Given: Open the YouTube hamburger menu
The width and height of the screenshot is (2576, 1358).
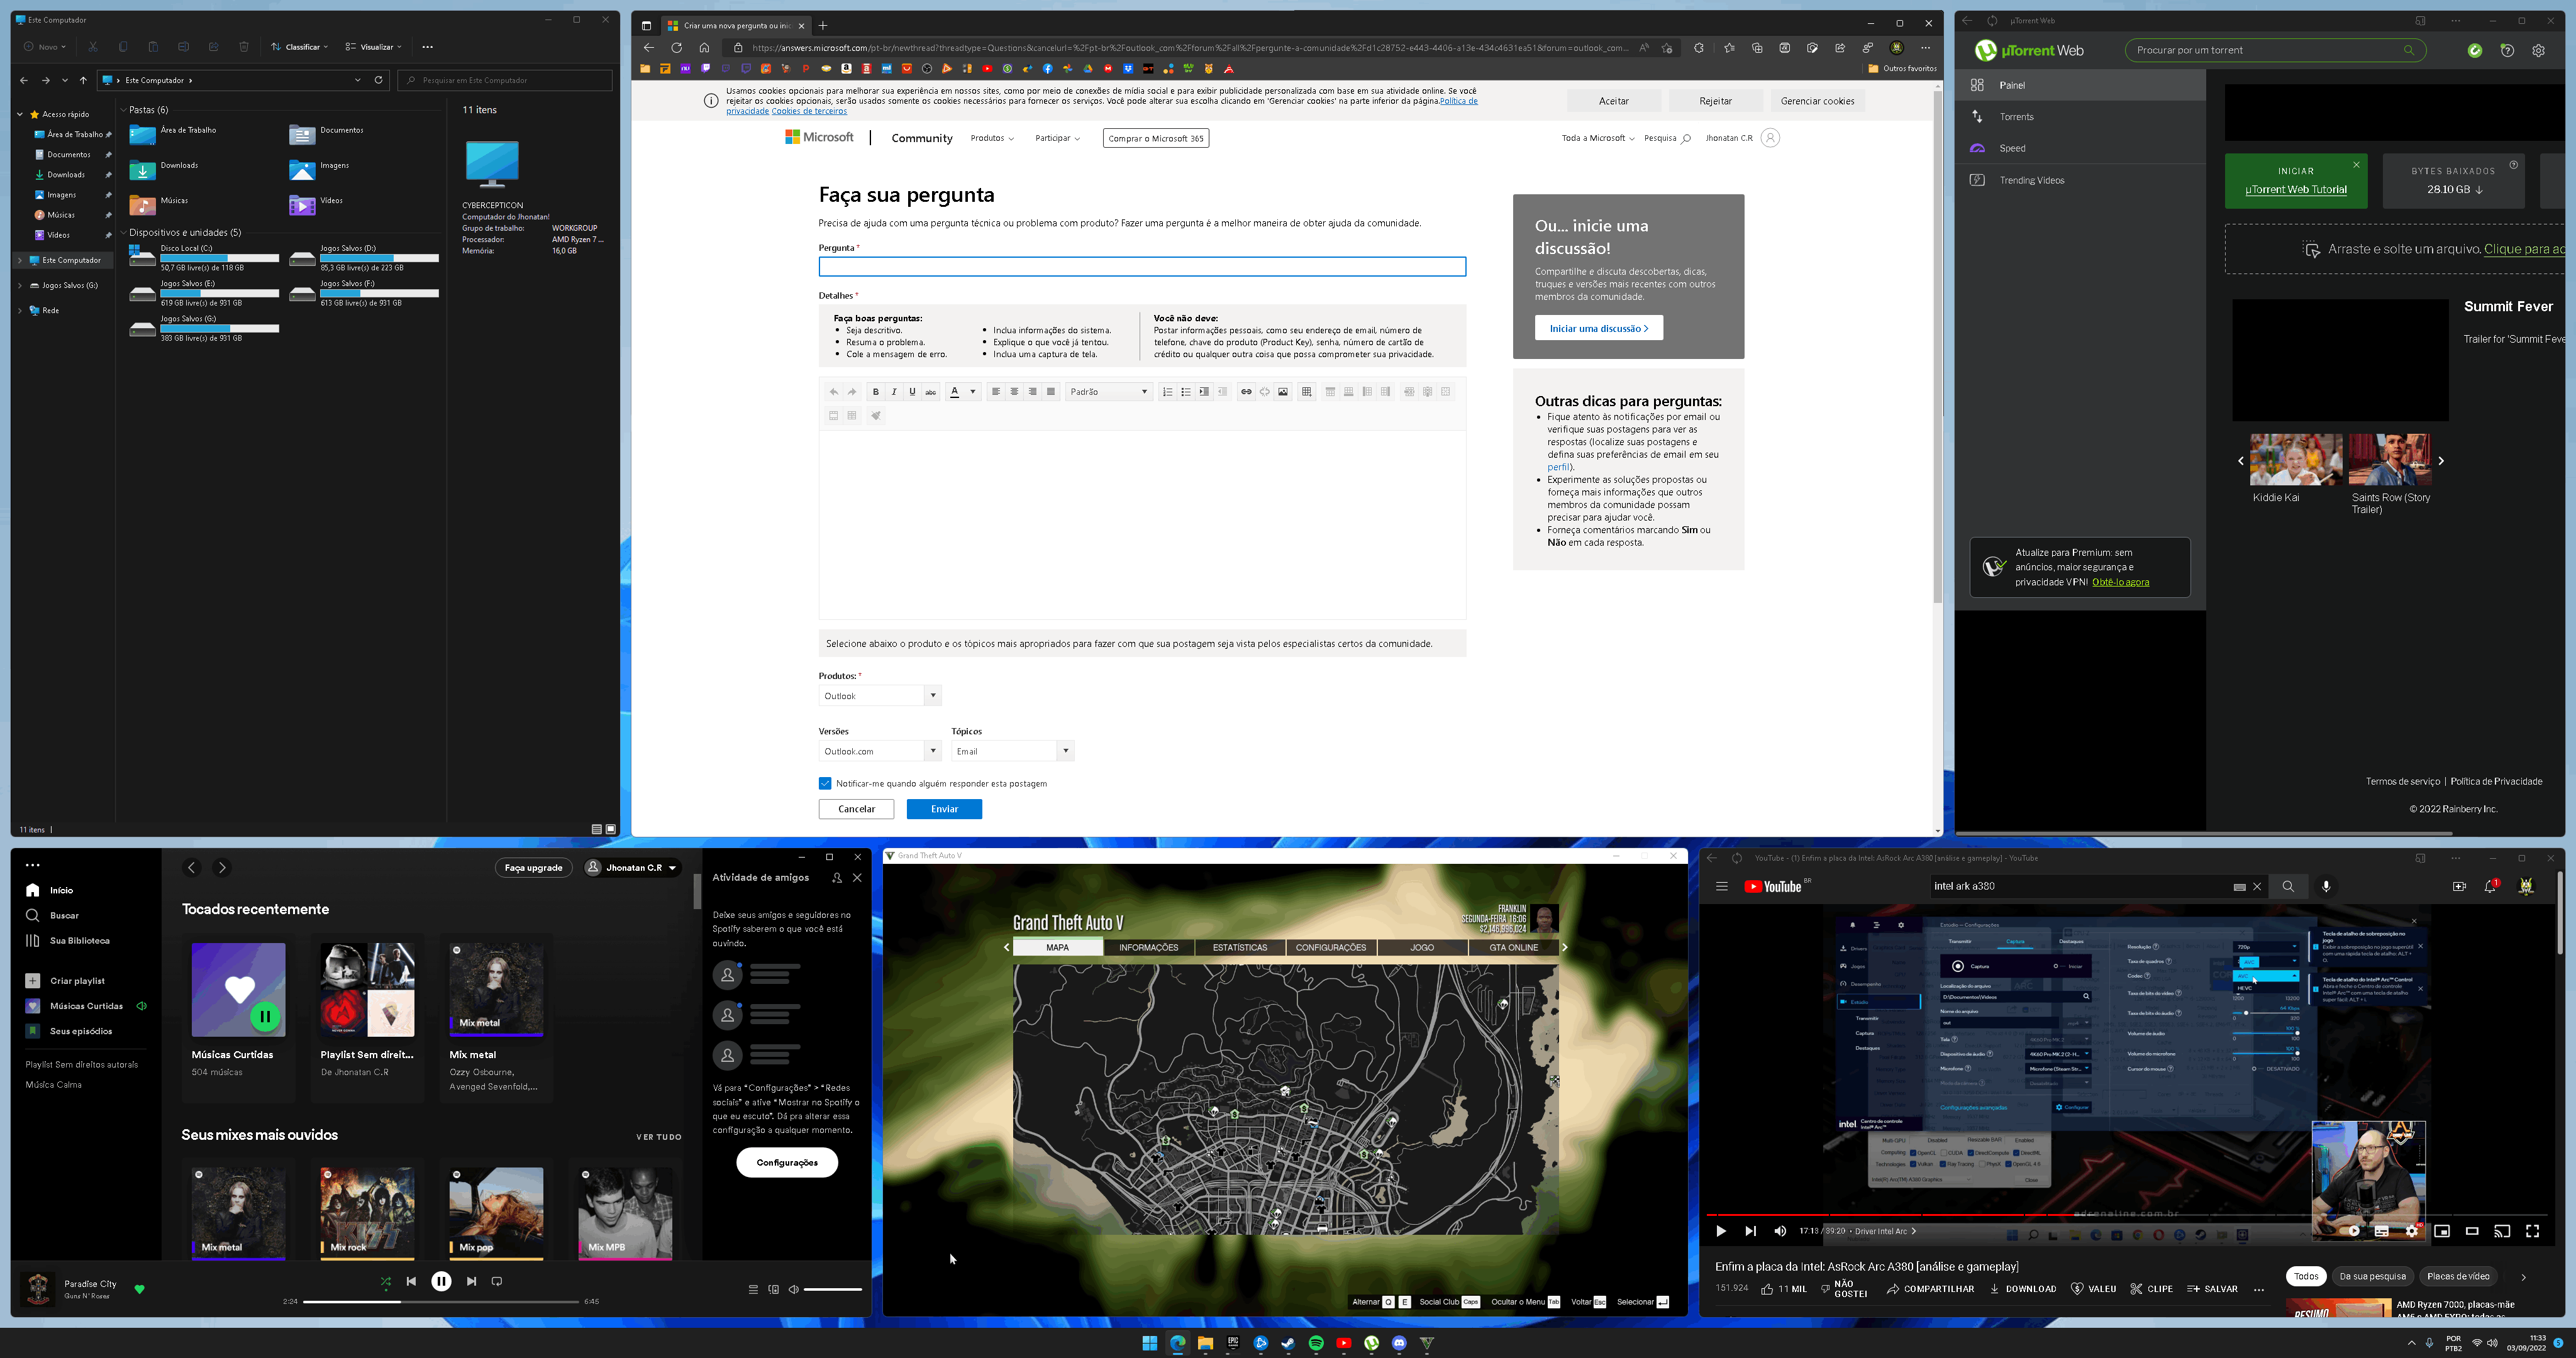Looking at the screenshot, I should 1722,886.
